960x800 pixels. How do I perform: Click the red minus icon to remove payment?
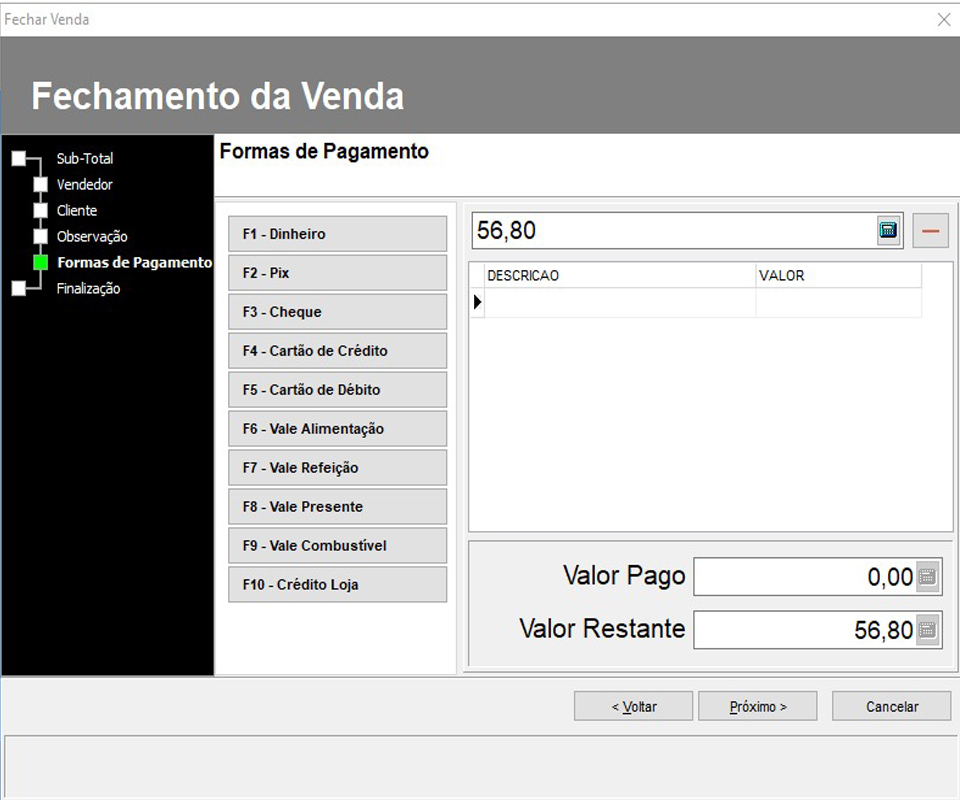[930, 229]
